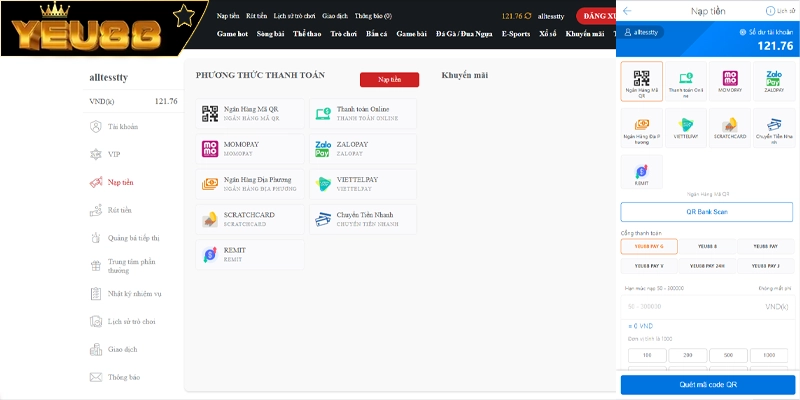800x400 pixels.
Task: Open Xổ số menu
Action: [548, 34]
